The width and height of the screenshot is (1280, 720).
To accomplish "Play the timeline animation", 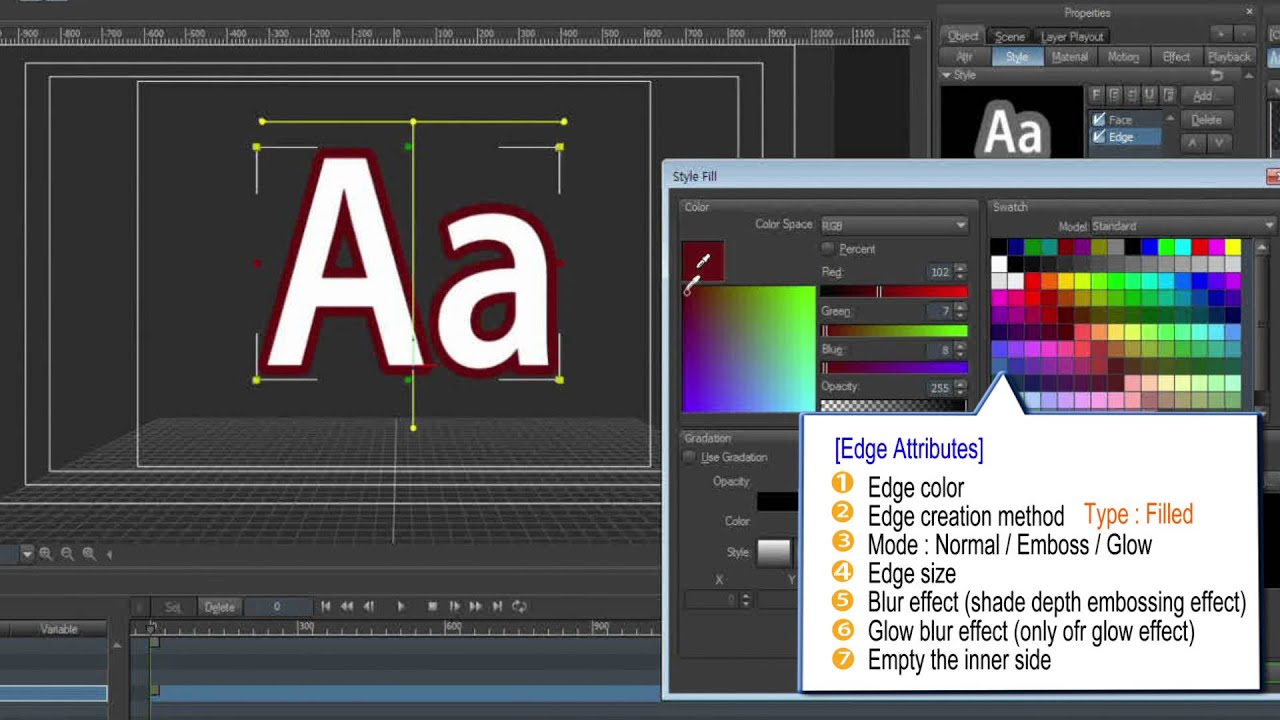I will (401, 606).
